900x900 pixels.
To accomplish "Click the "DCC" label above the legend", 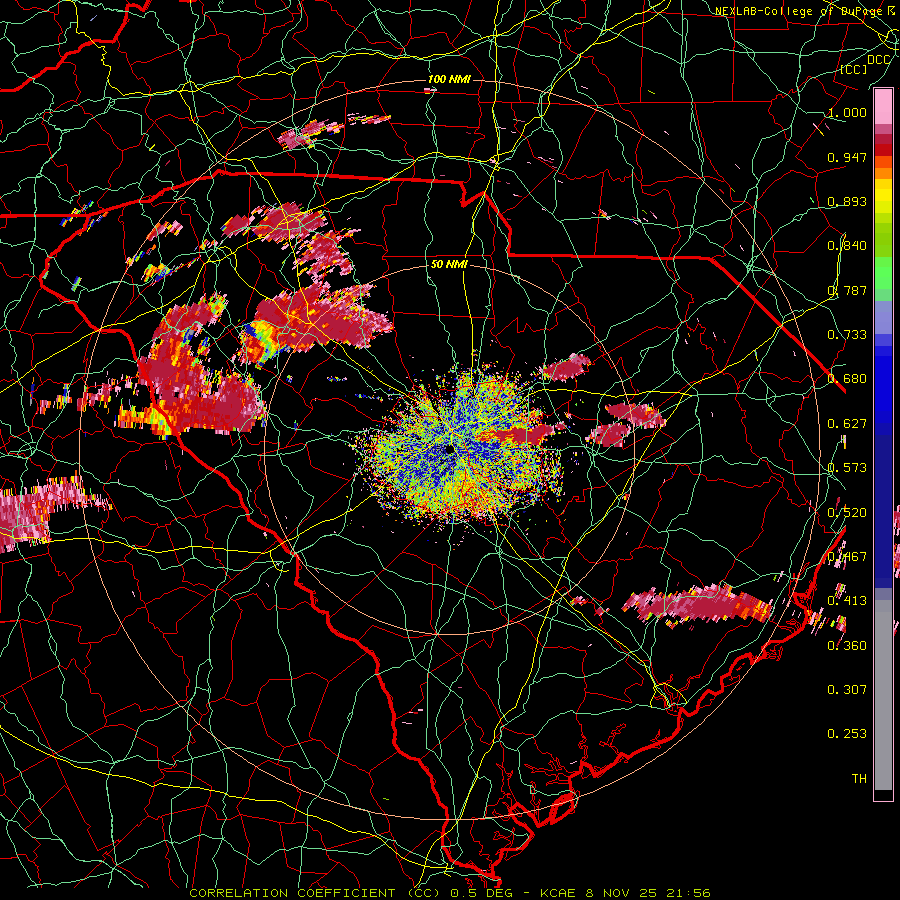I will pyautogui.click(x=878, y=60).
